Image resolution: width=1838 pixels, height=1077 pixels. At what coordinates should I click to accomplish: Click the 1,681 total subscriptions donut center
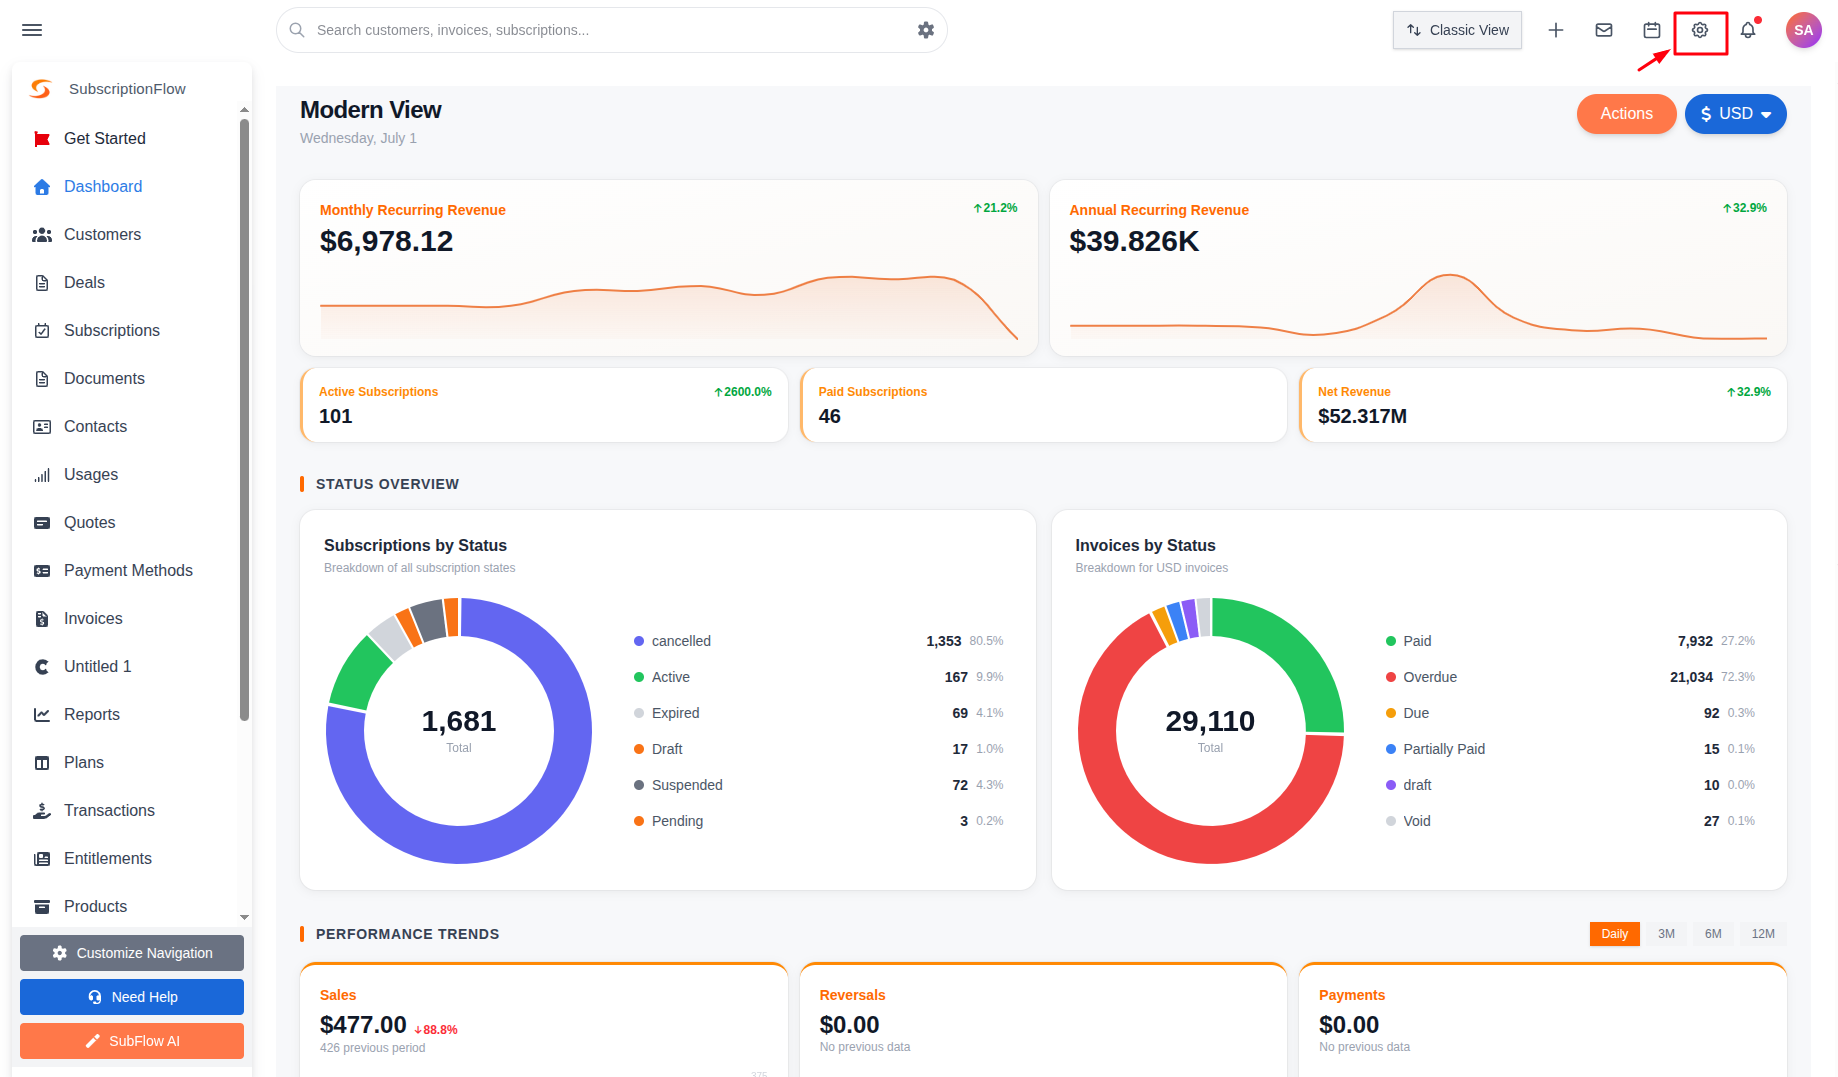459,721
